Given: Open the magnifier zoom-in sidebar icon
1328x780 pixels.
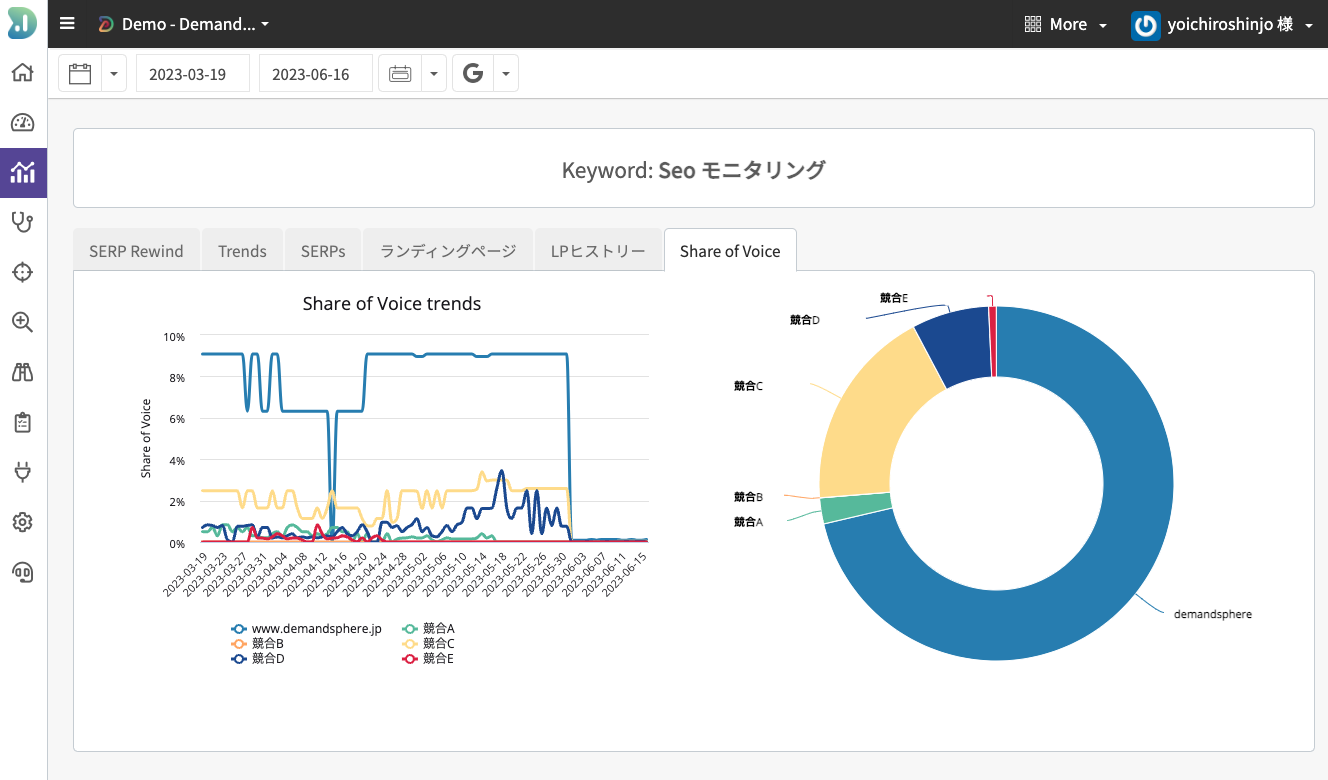Looking at the screenshot, I should point(22,322).
